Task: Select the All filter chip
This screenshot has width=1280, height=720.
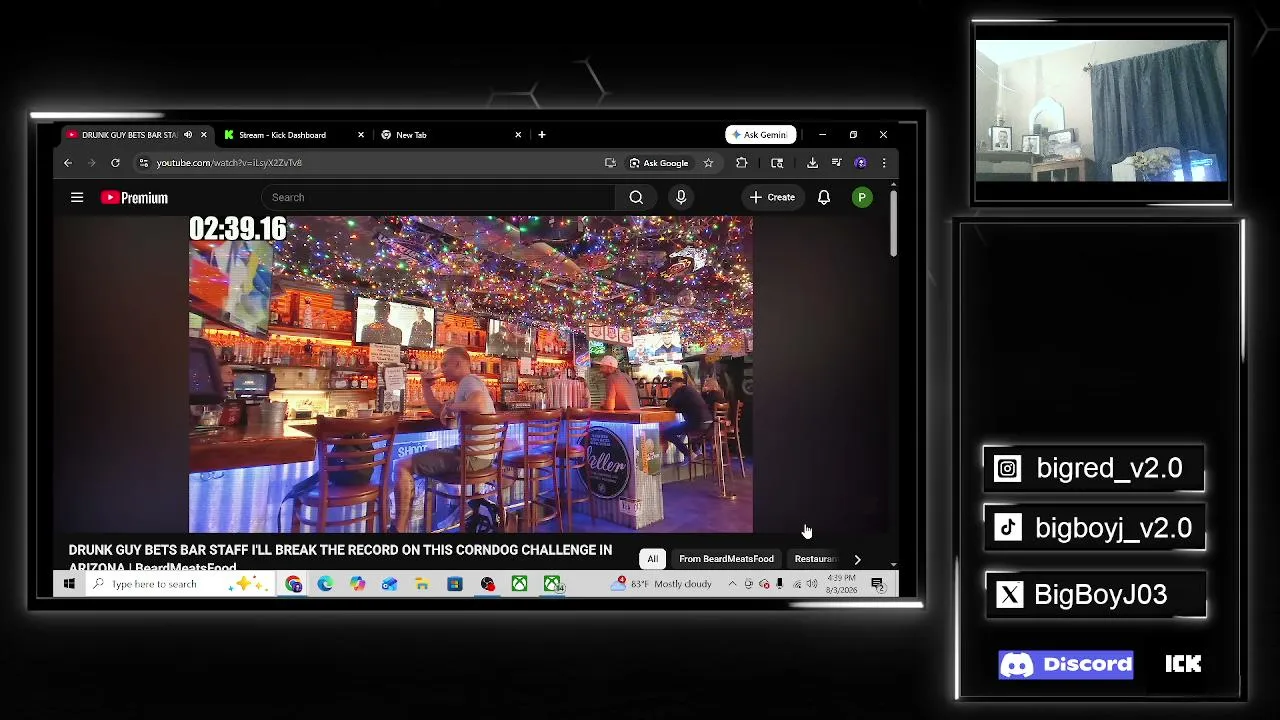Action: 653,559
